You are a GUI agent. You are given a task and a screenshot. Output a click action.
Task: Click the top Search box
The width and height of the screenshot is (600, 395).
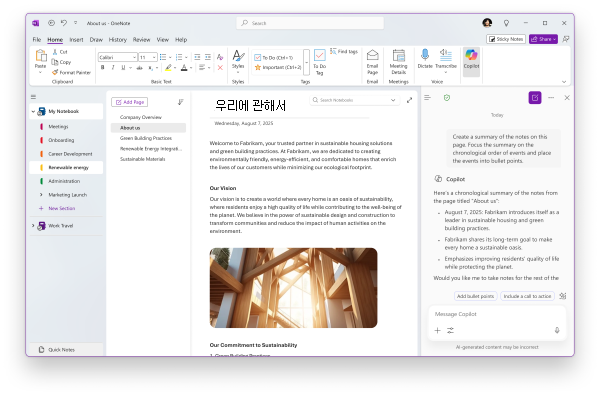click(x=310, y=23)
